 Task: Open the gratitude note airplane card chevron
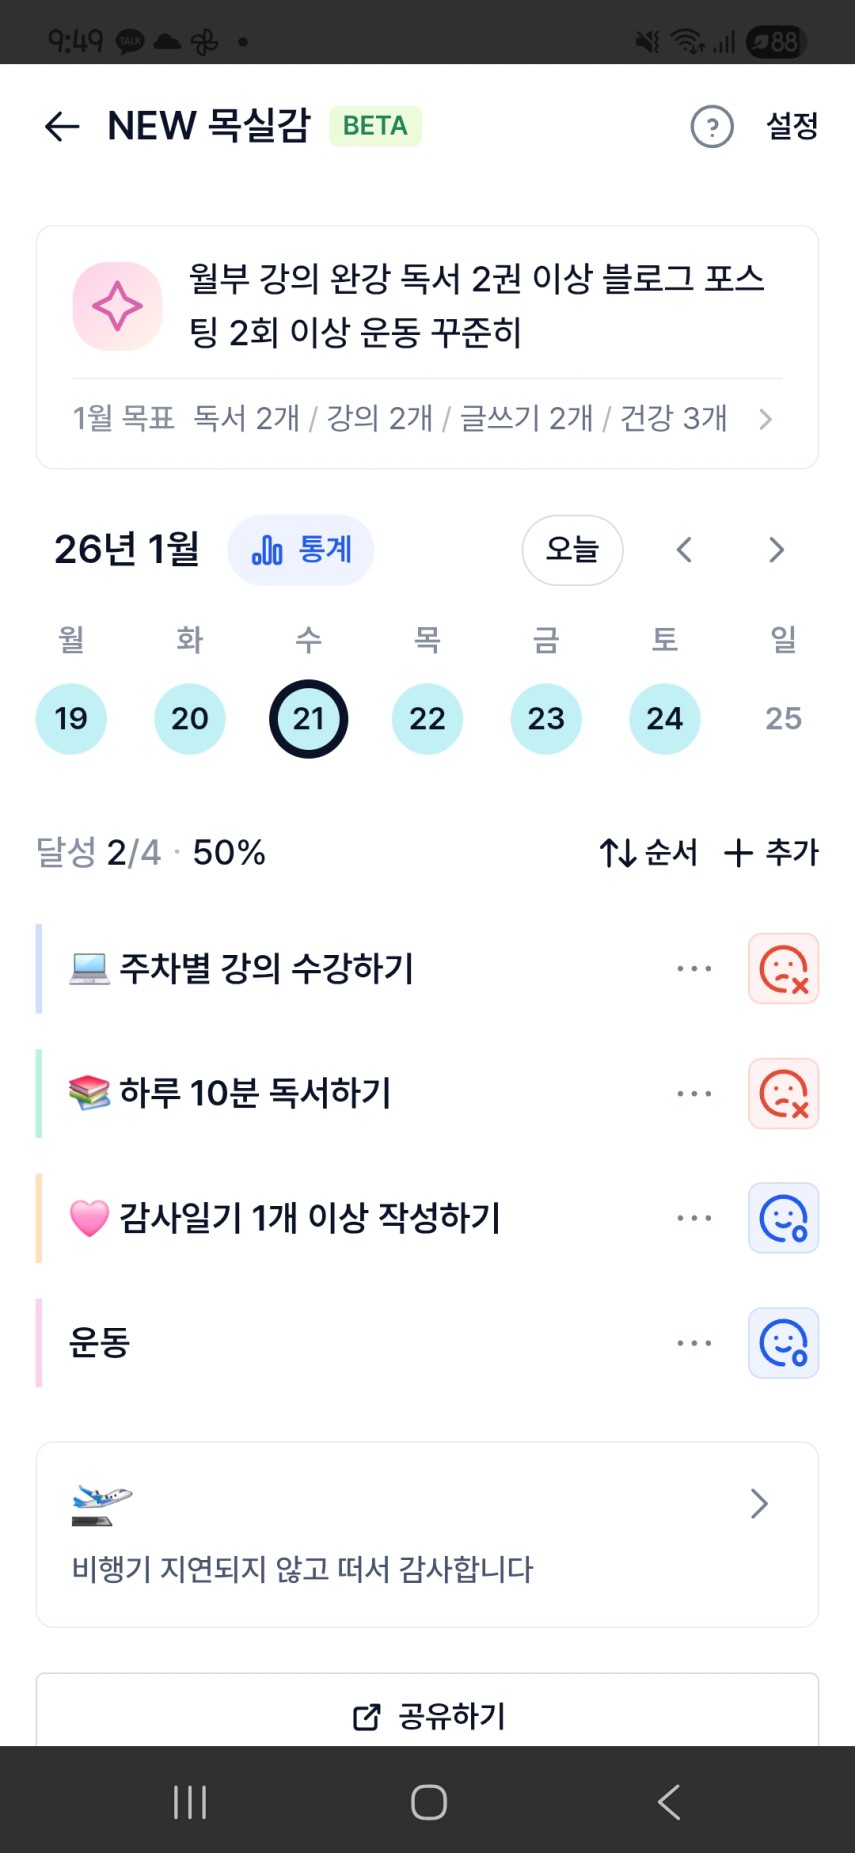(x=759, y=1503)
